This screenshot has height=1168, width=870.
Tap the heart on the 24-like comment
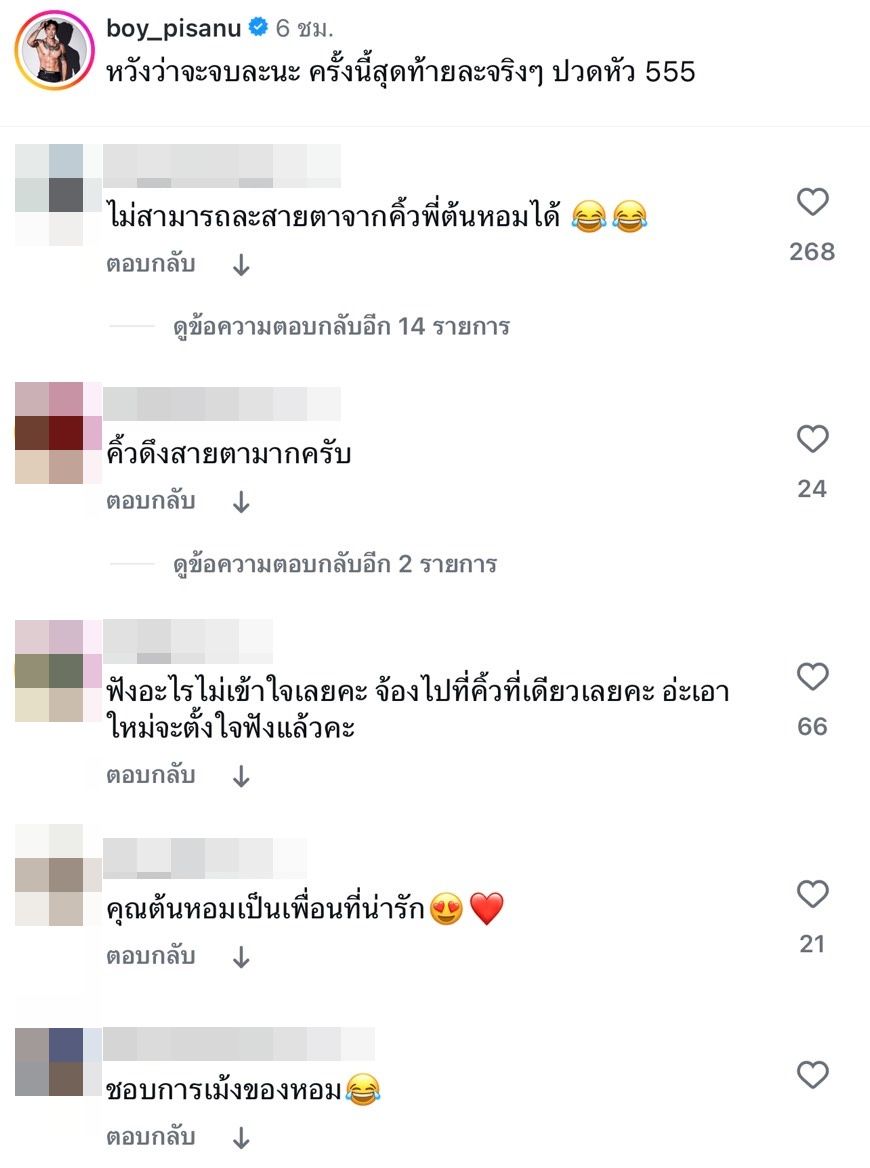[813, 439]
